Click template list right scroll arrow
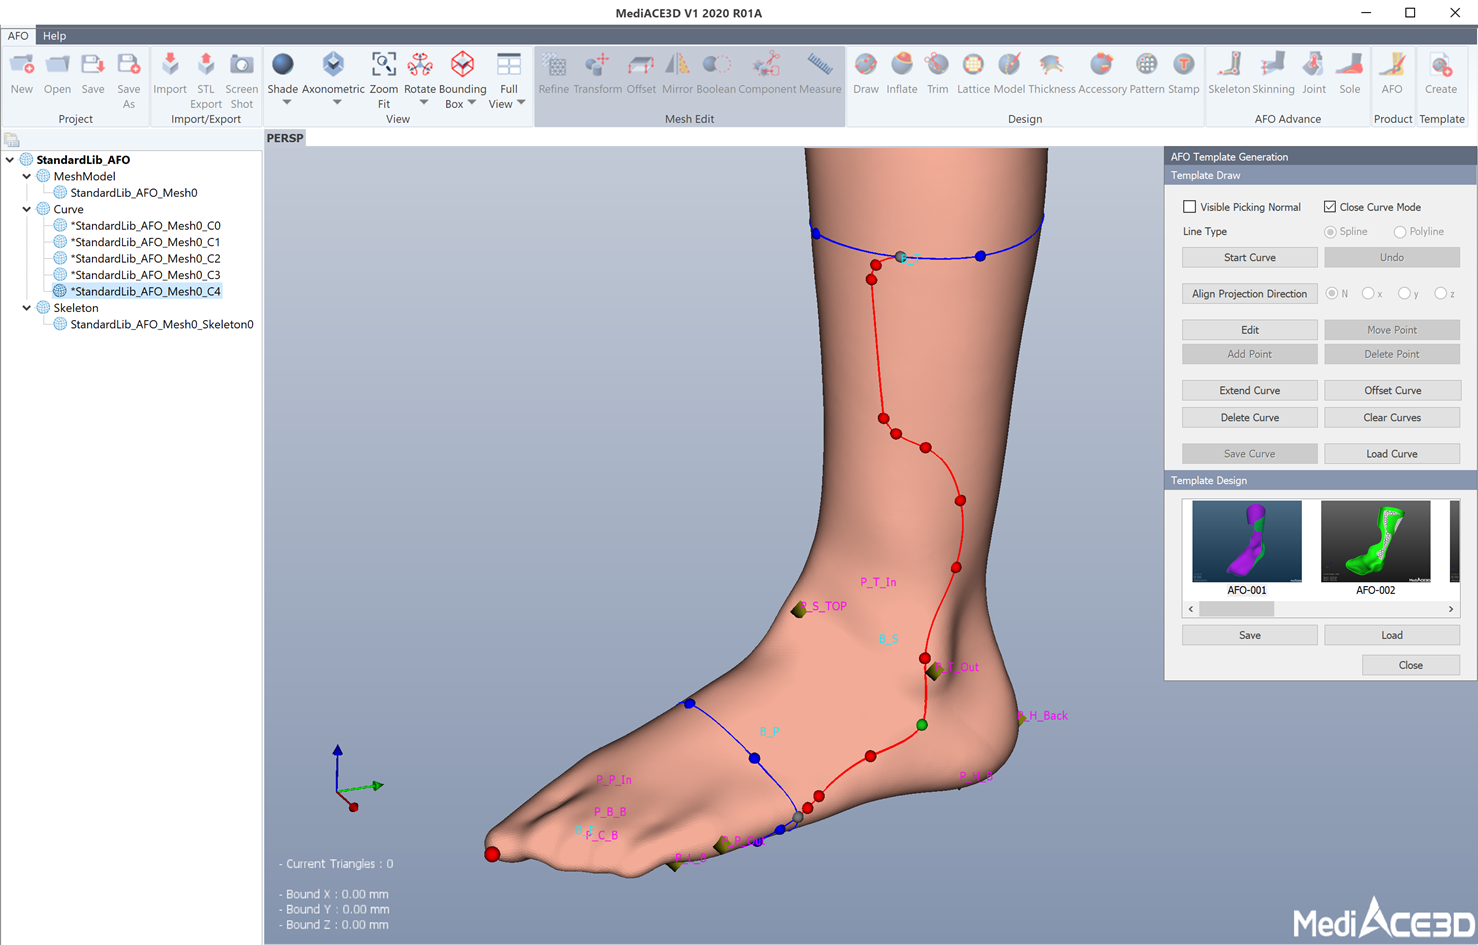The image size is (1478, 945). point(1451,609)
